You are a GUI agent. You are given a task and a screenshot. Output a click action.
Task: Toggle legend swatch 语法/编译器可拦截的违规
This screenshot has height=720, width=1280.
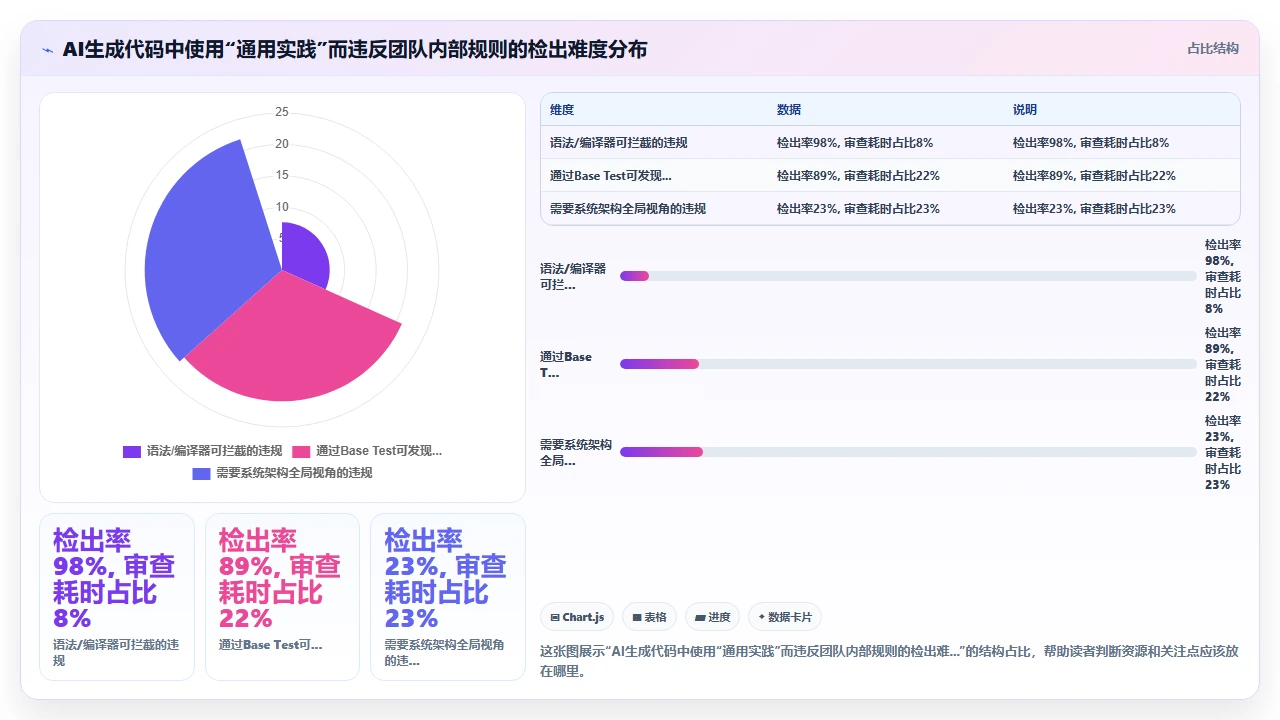(132, 451)
